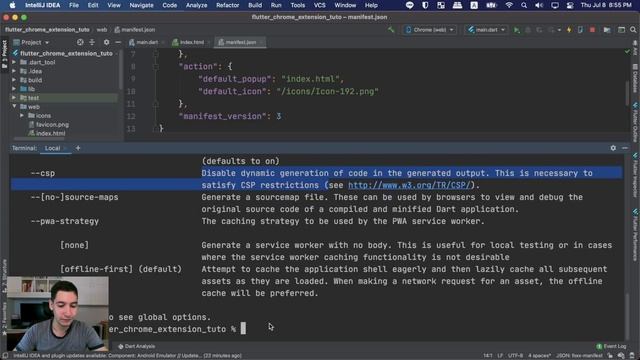Open Chrome (web) device dropdown
Screen dimensions: 640x360
click(429, 30)
